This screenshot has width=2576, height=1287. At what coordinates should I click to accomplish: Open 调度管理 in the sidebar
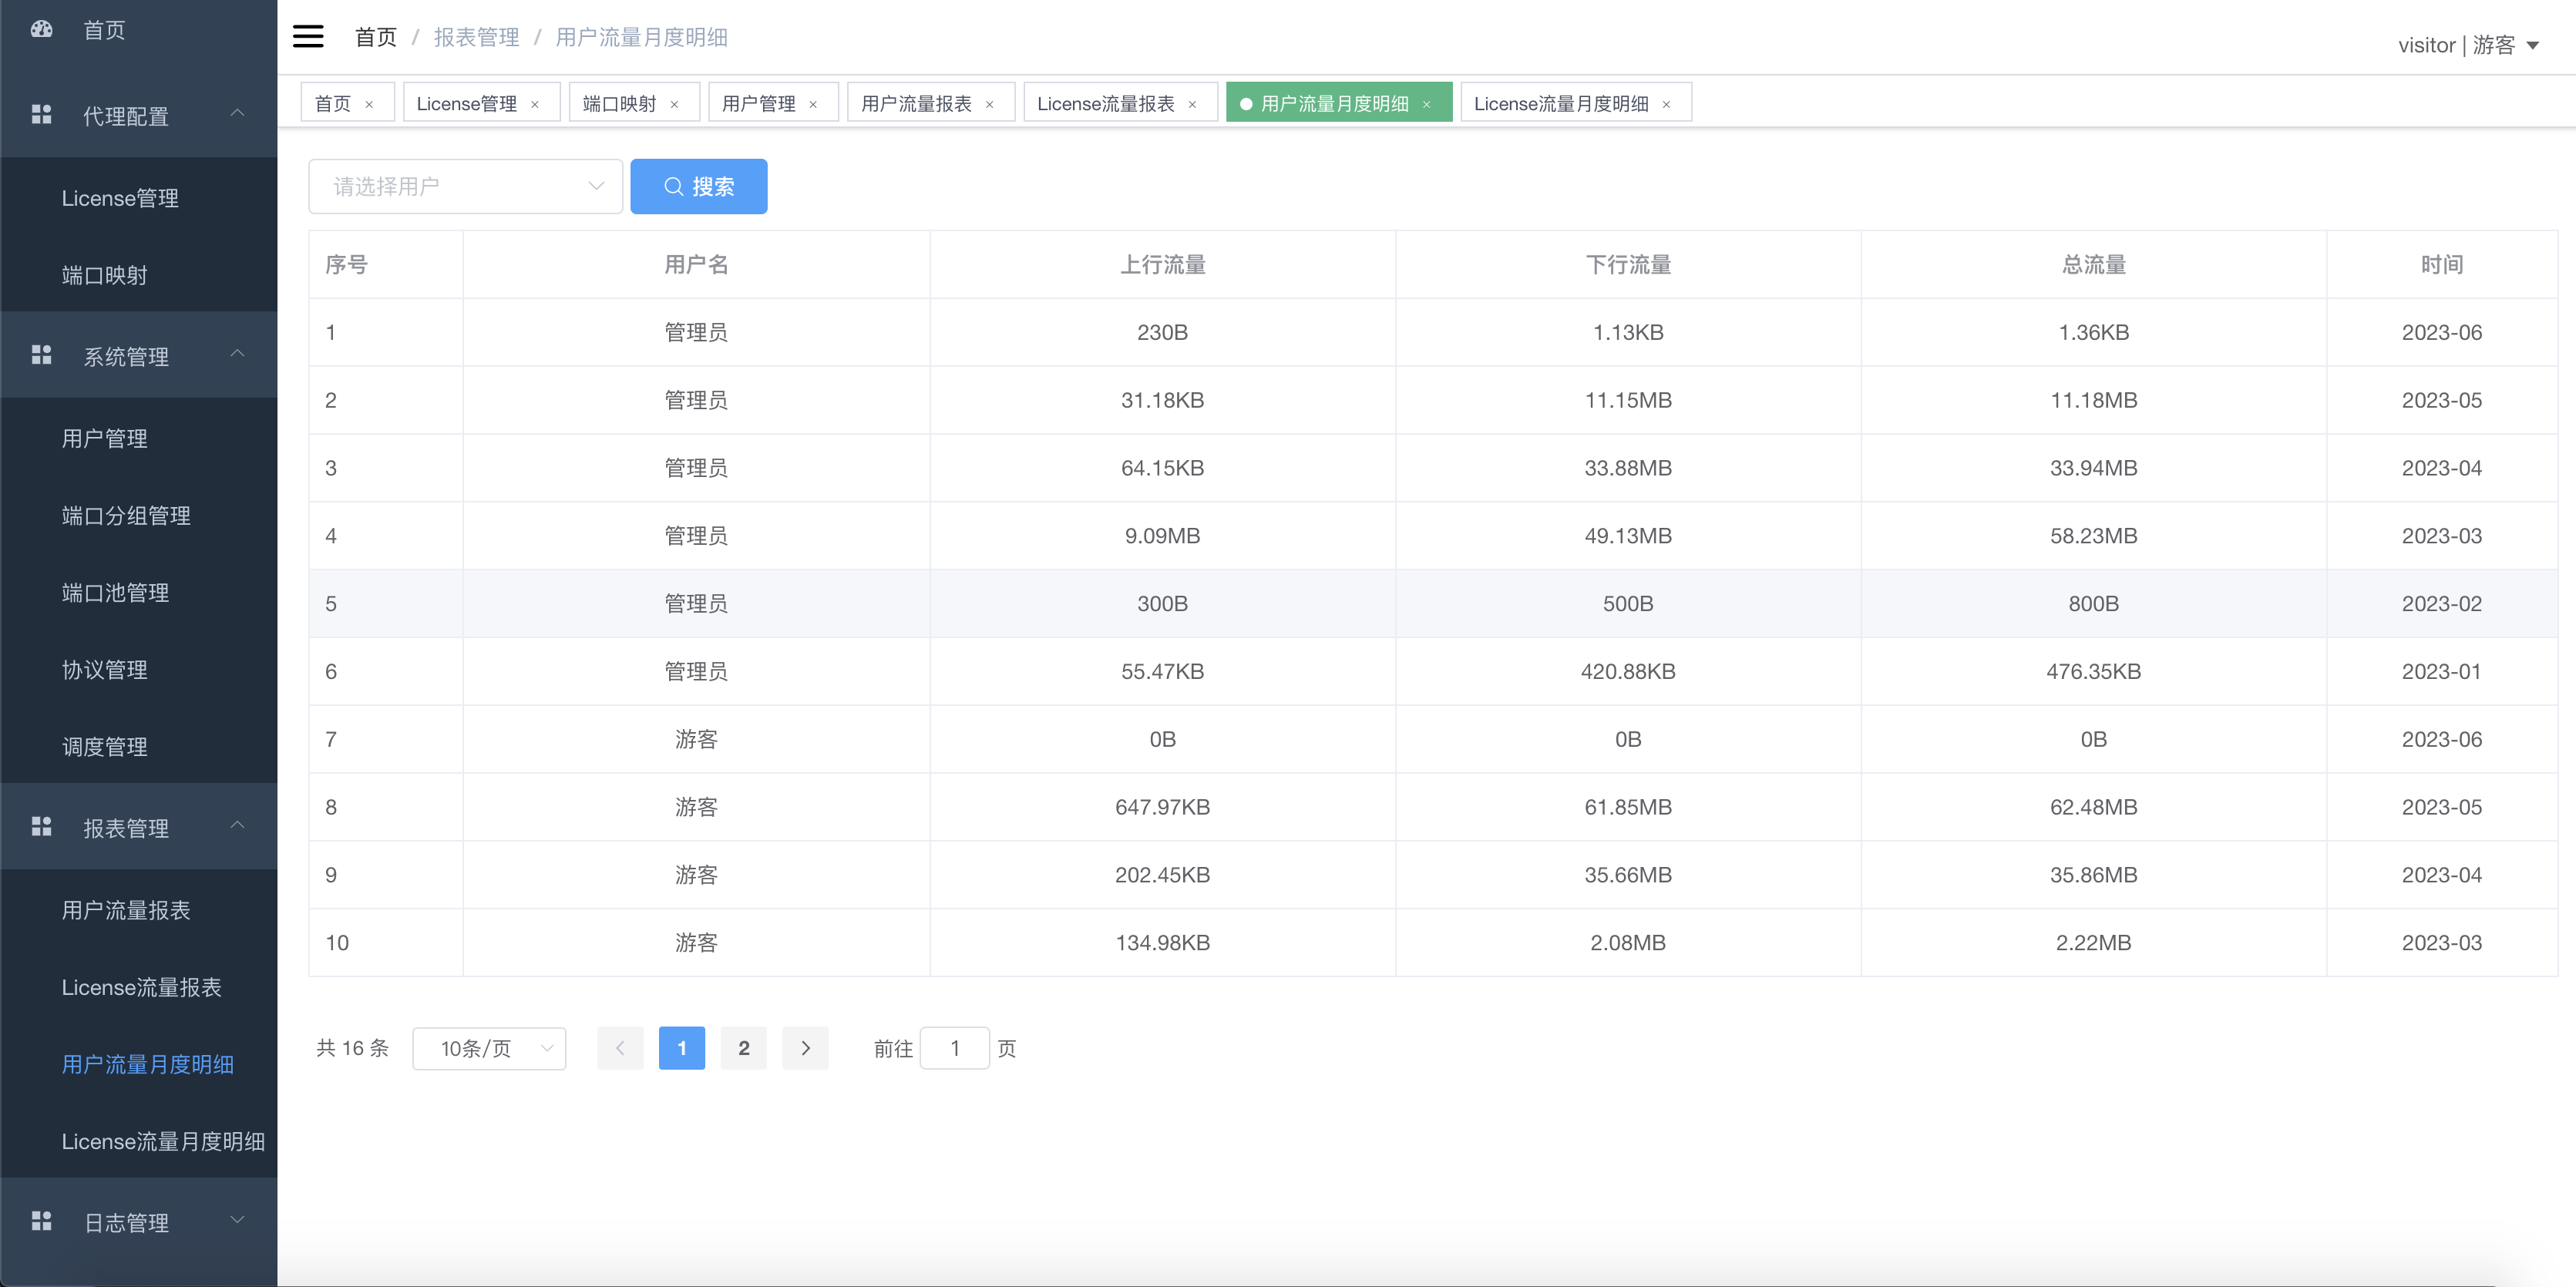(x=139, y=746)
